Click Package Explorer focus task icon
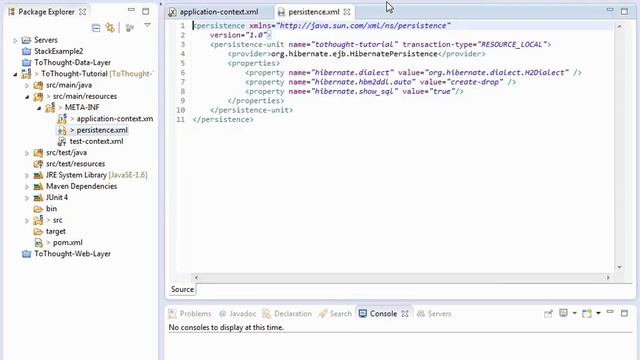Screen dimensions: 640x360 130,28
